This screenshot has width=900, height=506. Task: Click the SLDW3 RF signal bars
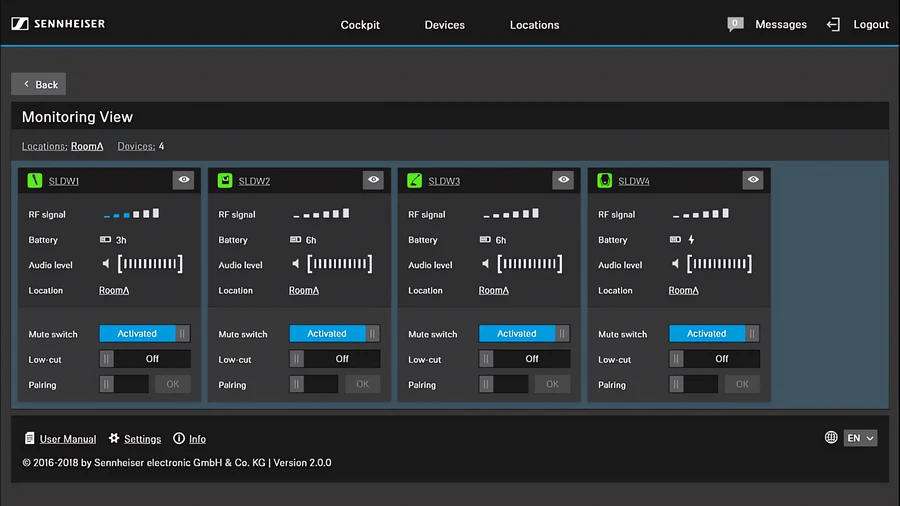click(511, 213)
